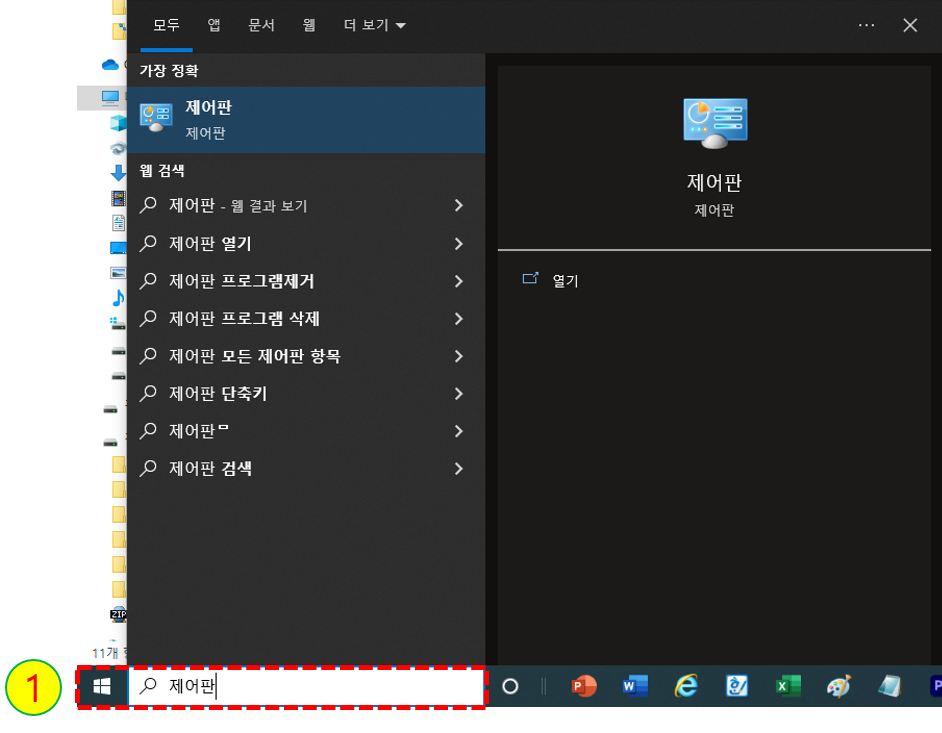Viewport: 942px width, 733px height.
Task: Launch Excel from the taskbar
Action: (x=787, y=687)
